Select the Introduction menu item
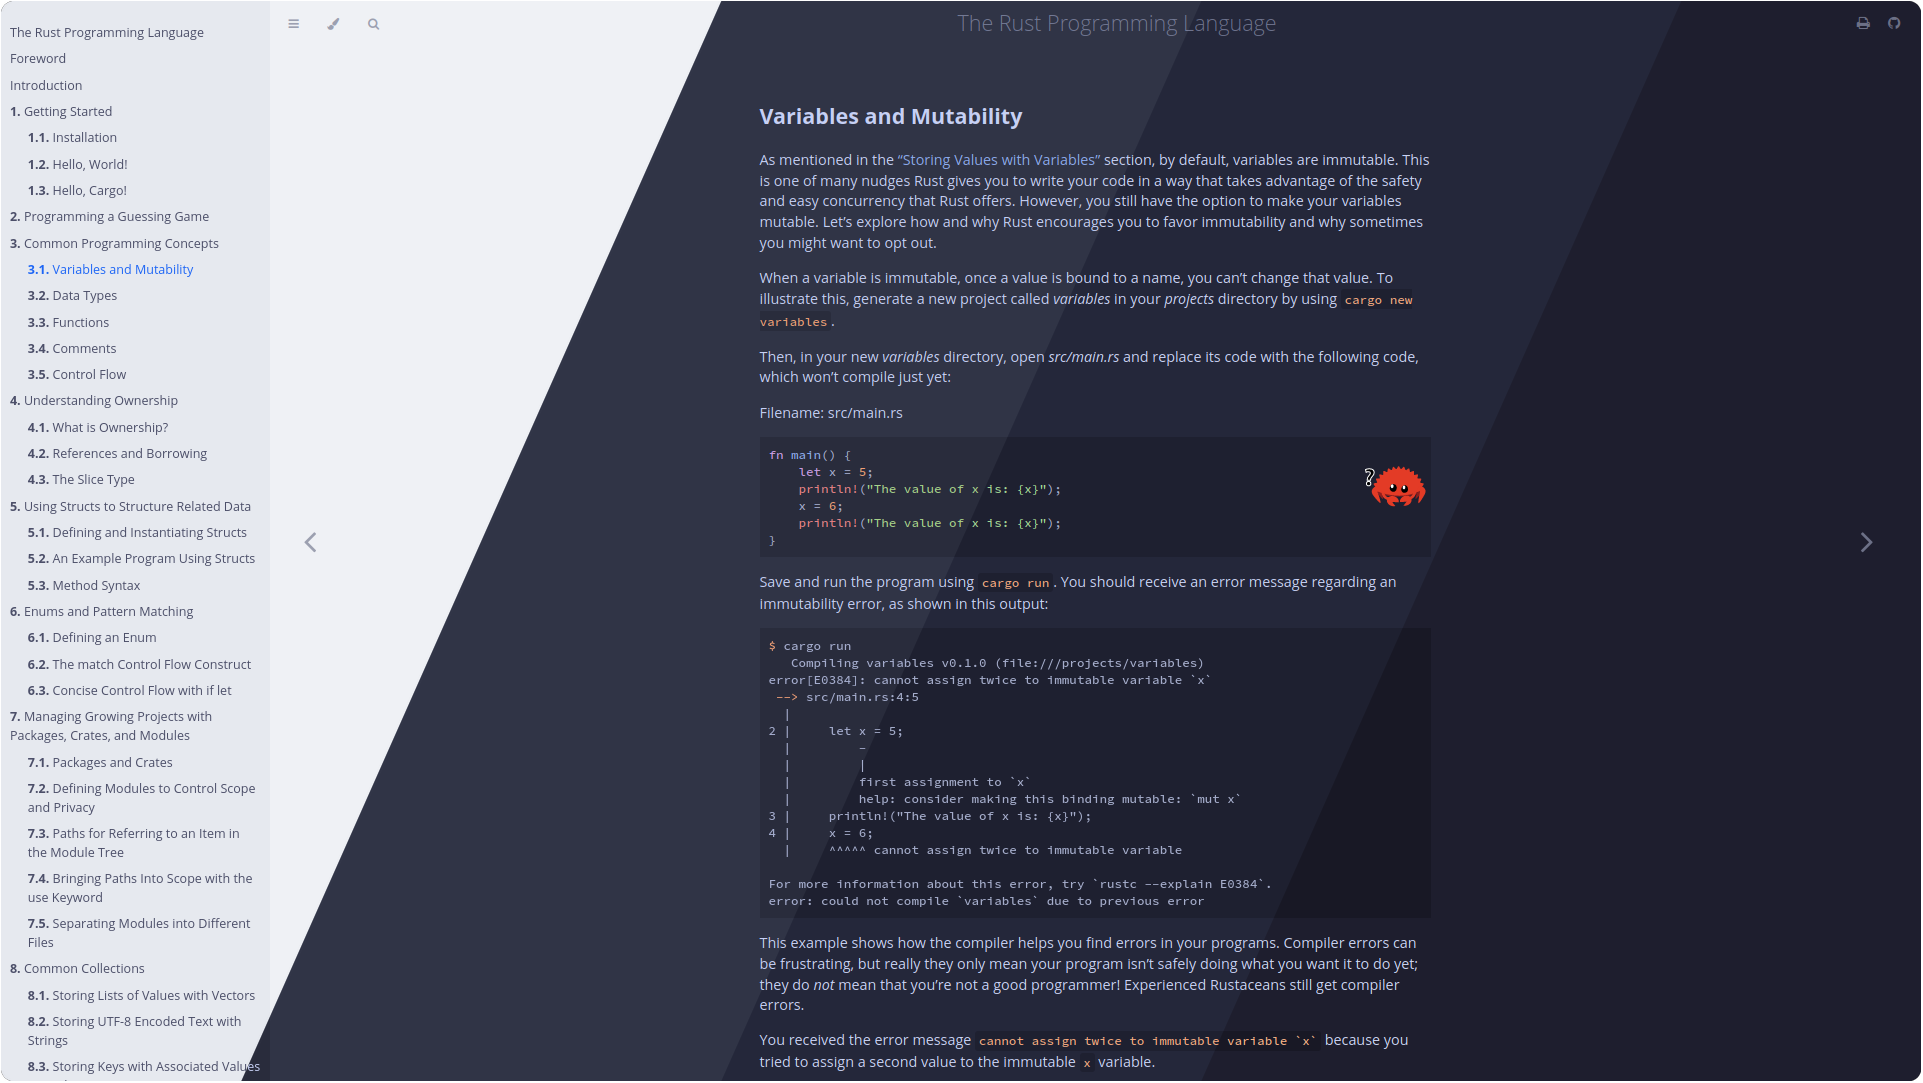 [45, 85]
